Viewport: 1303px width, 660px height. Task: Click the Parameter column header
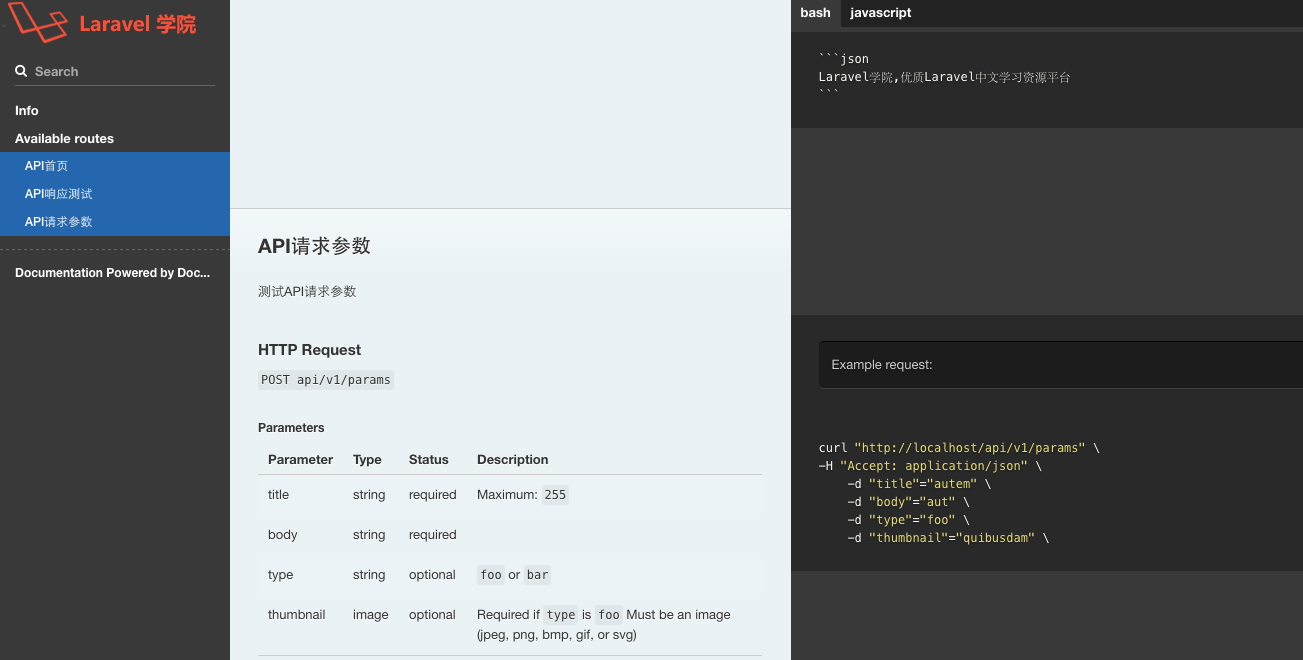pyautogui.click(x=300, y=459)
